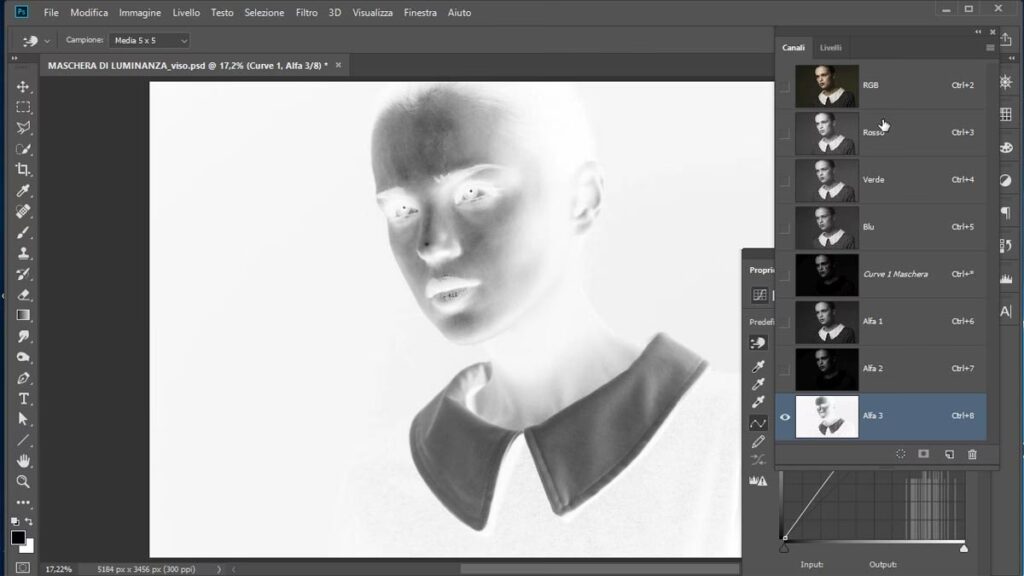Open the Filtro menu
This screenshot has width=1024, height=576.
(307, 13)
